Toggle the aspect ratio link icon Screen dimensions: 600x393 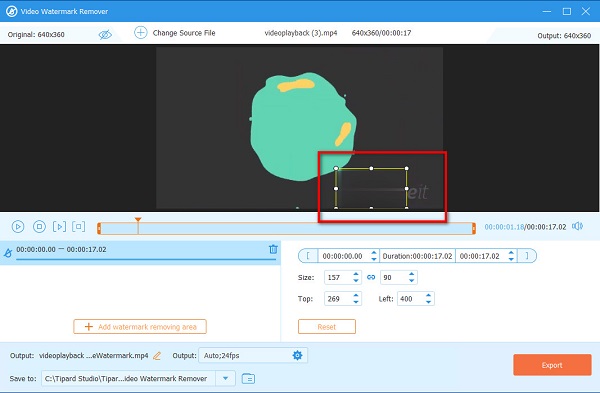point(371,277)
